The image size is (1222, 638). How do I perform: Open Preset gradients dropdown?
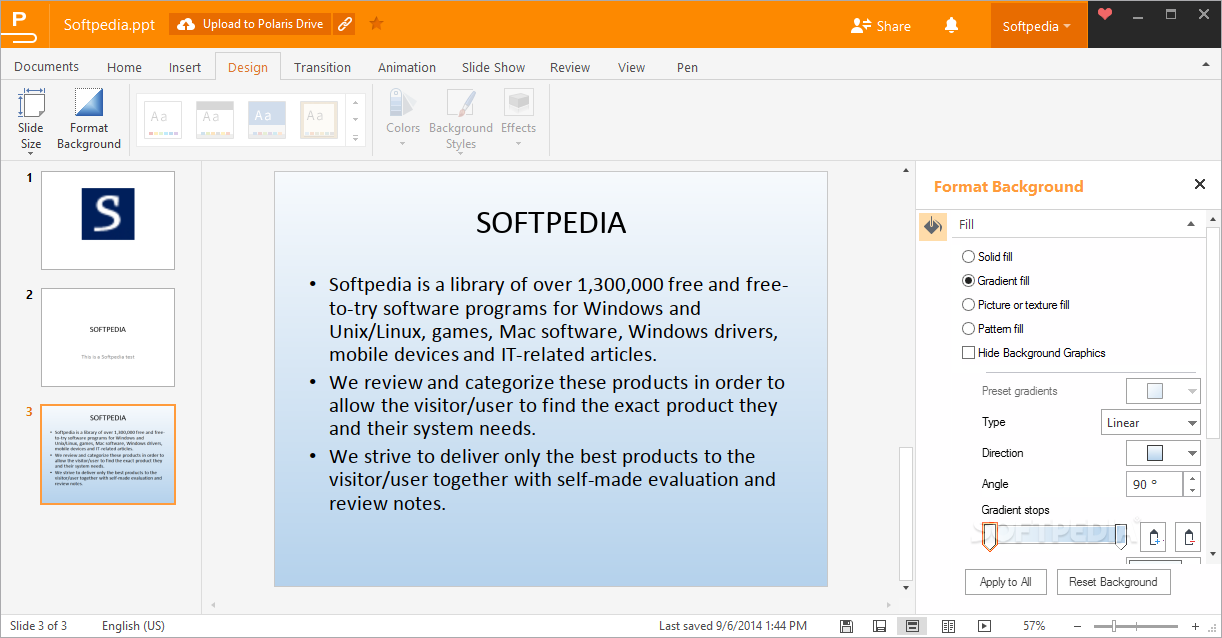click(x=1163, y=391)
